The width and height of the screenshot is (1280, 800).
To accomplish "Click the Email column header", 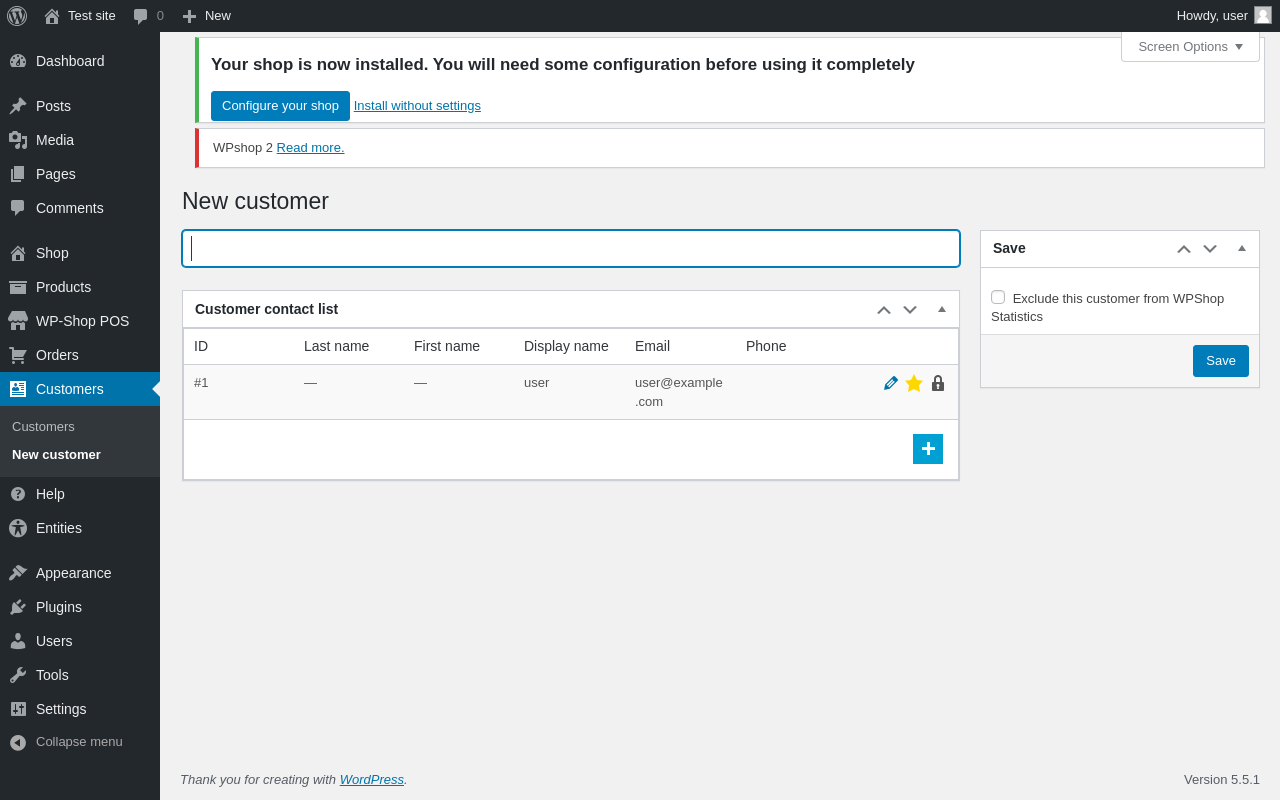I will [x=652, y=346].
